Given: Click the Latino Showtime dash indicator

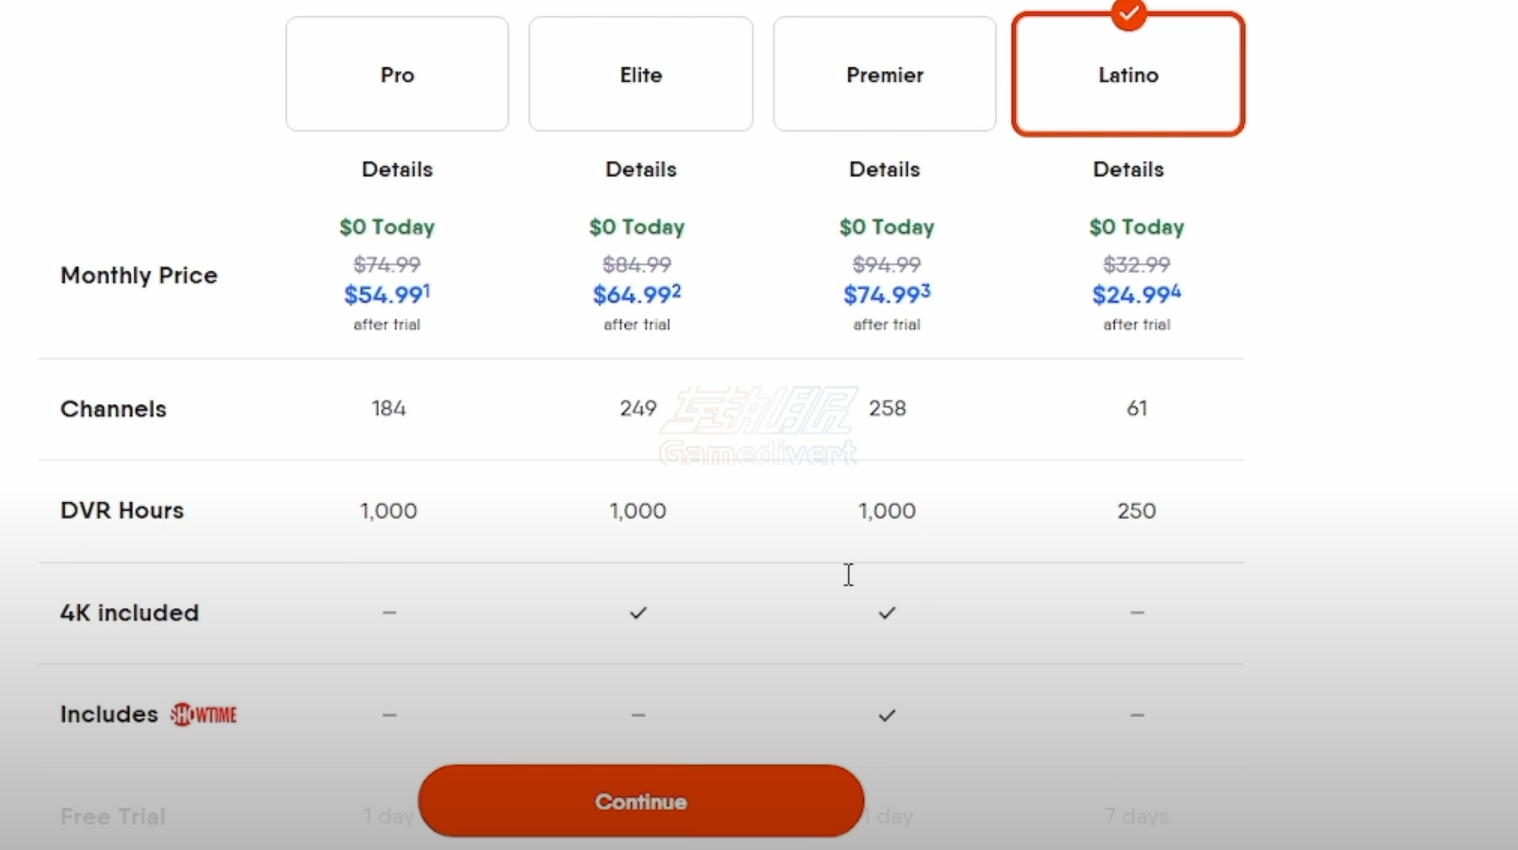Looking at the screenshot, I should (1137, 715).
